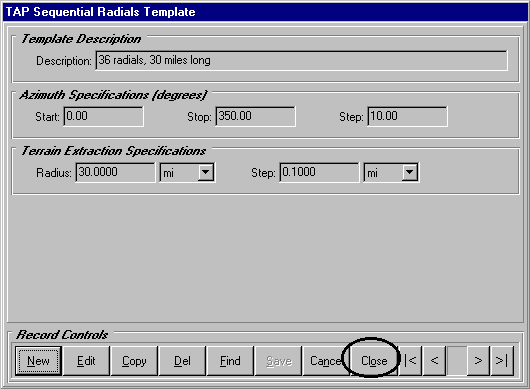Click the terrain Step field showing 0.1000
Viewport: 530px width, 389px height.
pos(319,172)
